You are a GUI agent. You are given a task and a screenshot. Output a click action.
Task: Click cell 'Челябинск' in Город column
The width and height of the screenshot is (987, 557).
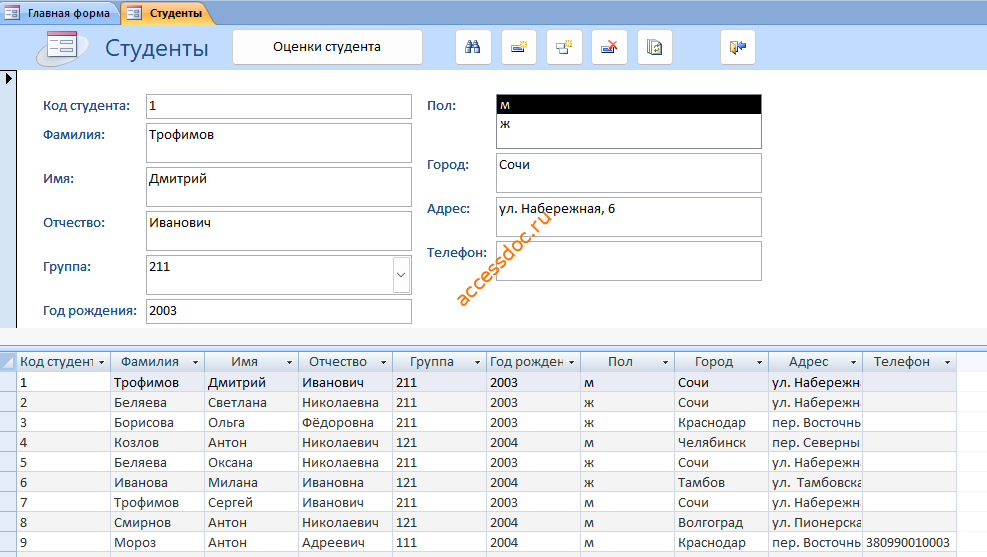point(721,442)
